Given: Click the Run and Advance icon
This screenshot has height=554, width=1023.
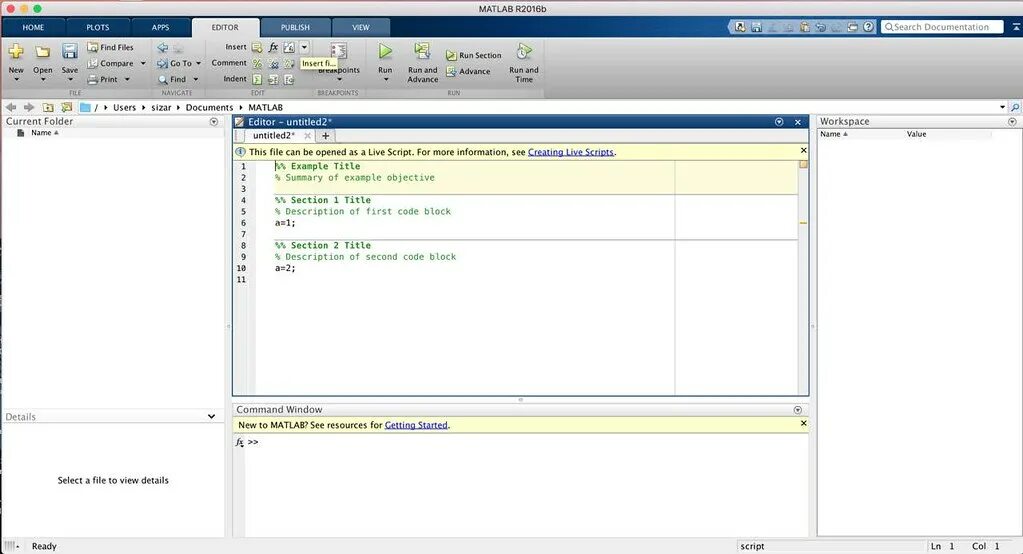Looking at the screenshot, I should pyautogui.click(x=423, y=52).
